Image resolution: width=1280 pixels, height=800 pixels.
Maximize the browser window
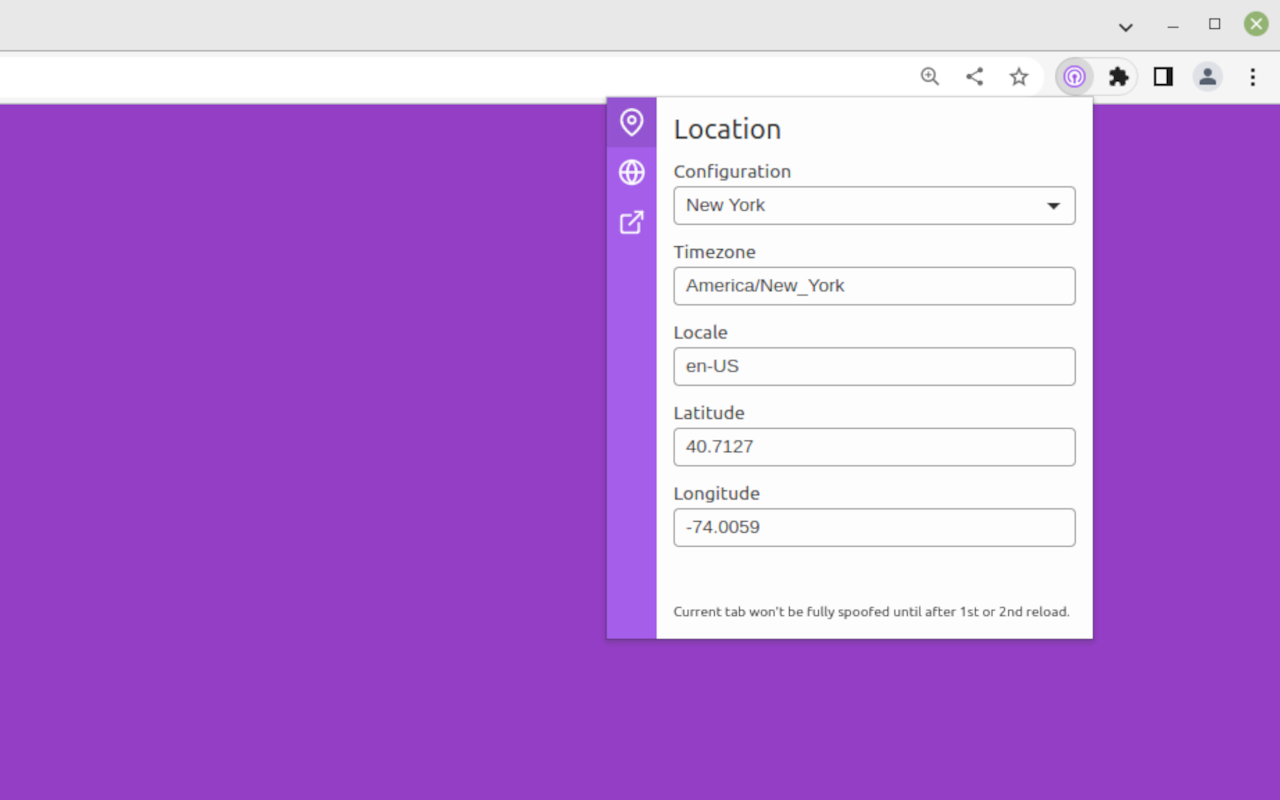pos(1214,25)
